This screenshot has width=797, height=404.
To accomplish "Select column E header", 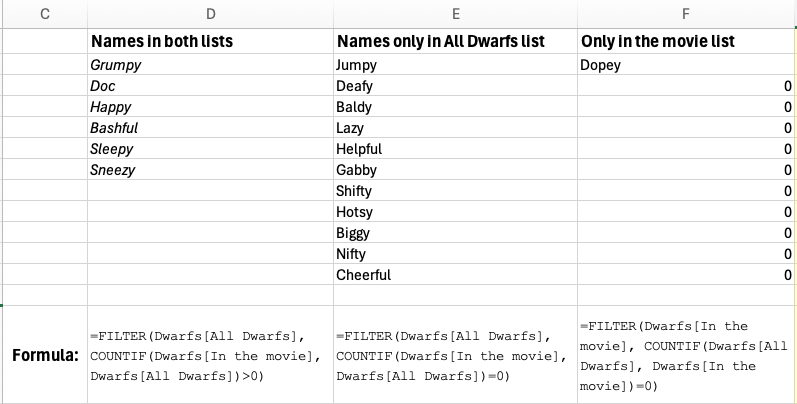I will pyautogui.click(x=455, y=13).
